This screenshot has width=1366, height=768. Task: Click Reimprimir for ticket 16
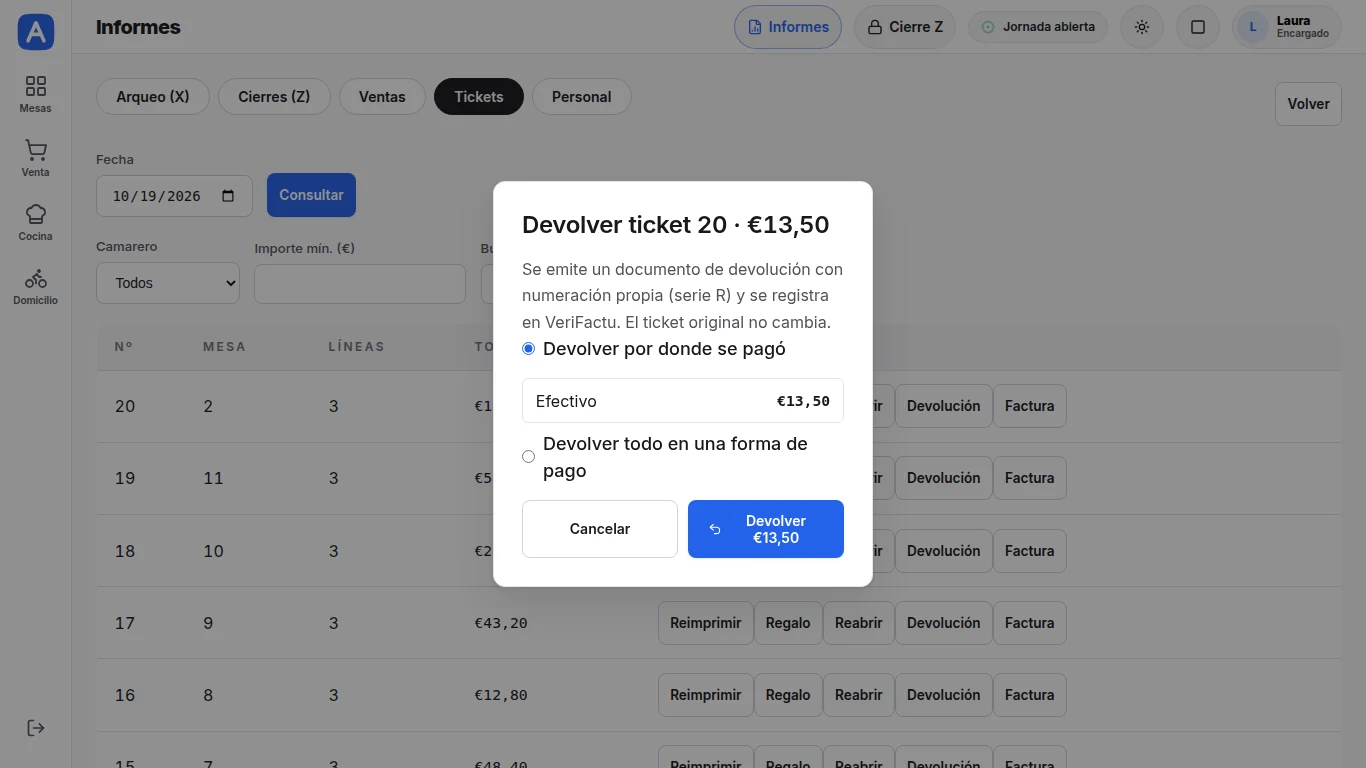click(706, 695)
